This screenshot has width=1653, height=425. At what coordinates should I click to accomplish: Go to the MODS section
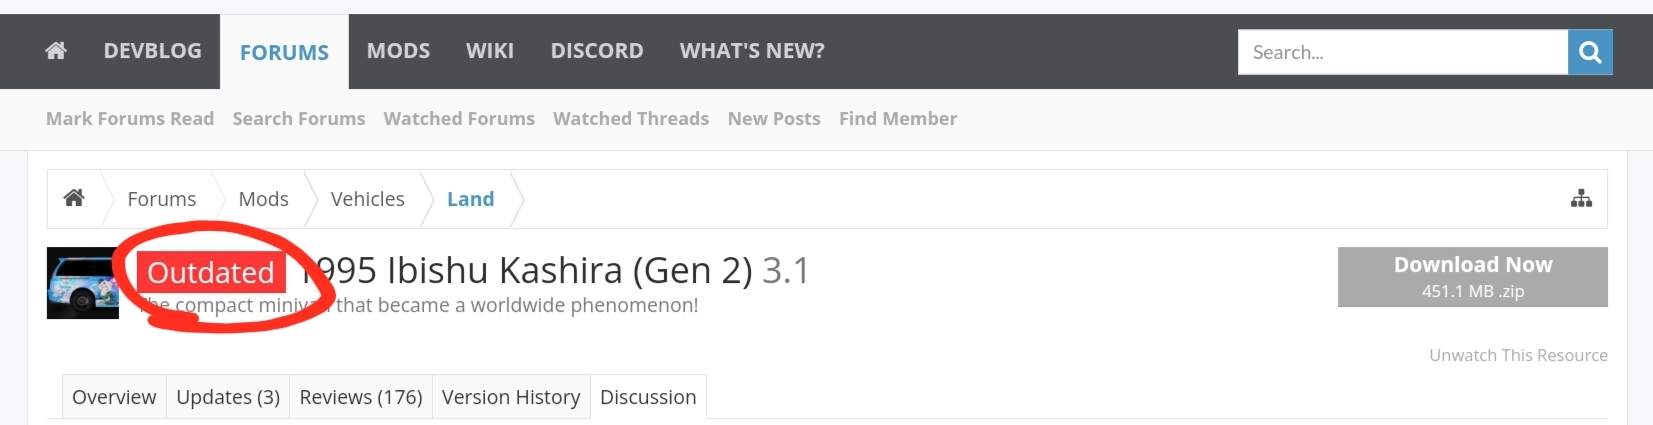coord(398,51)
